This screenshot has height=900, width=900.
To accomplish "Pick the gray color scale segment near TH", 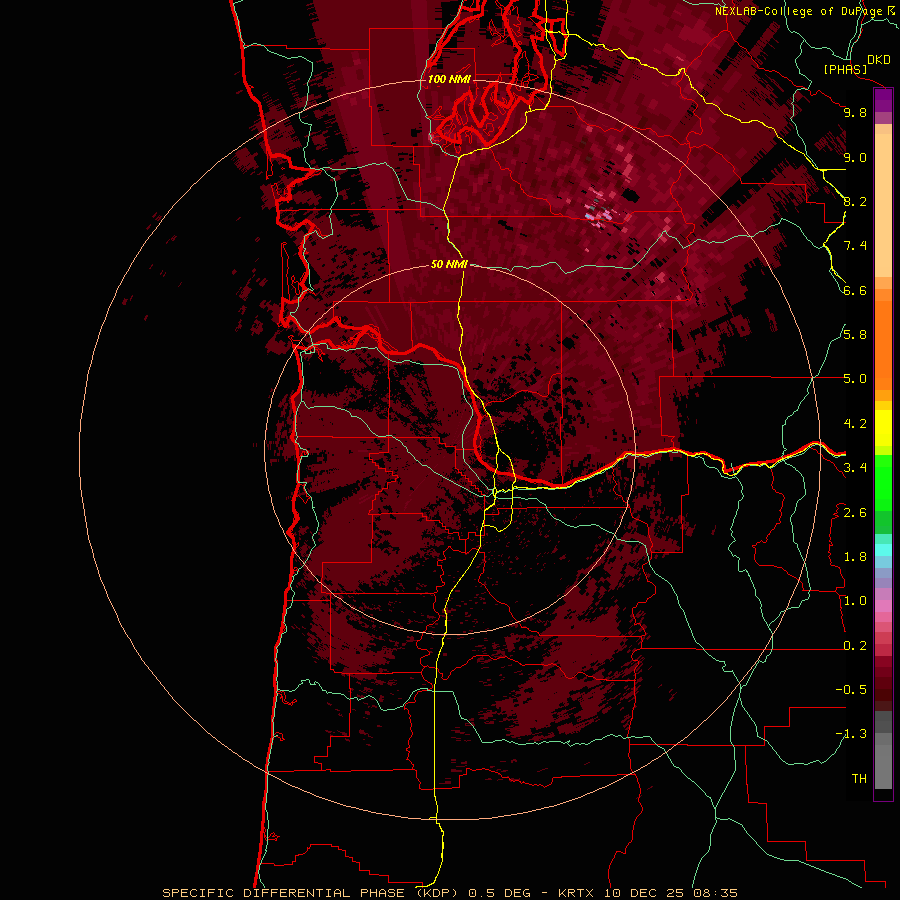I will [x=883, y=766].
